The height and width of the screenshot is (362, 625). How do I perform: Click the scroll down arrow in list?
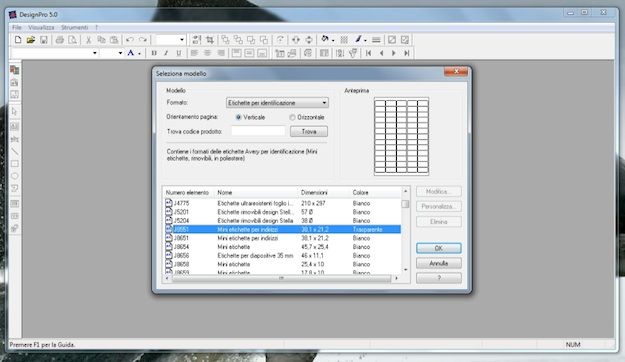[405, 270]
